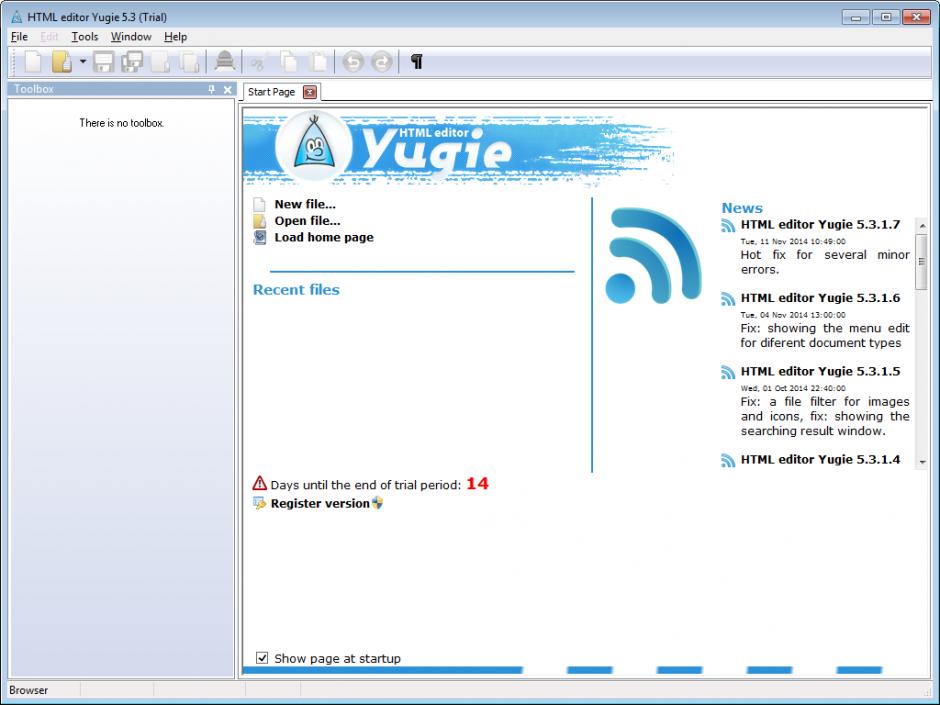Close the Start Page tab
This screenshot has width=940, height=705.
tap(310, 92)
